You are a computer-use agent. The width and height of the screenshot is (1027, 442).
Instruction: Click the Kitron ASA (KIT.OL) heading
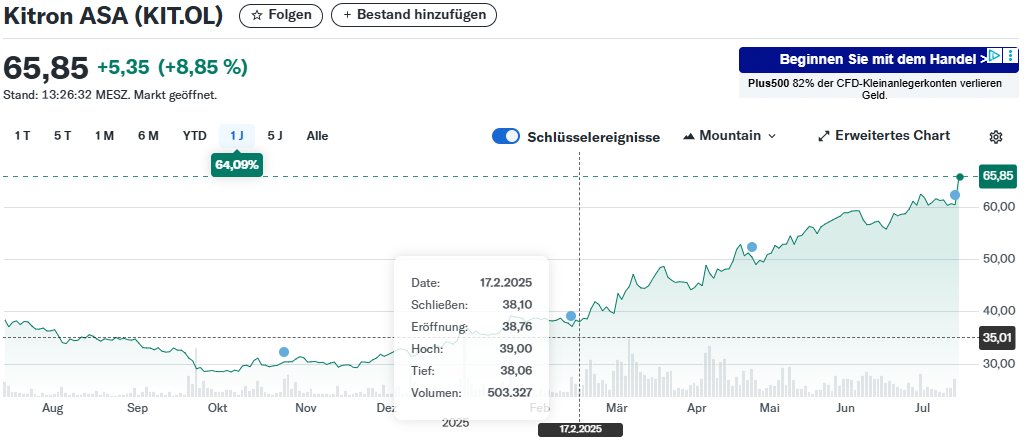[113, 15]
